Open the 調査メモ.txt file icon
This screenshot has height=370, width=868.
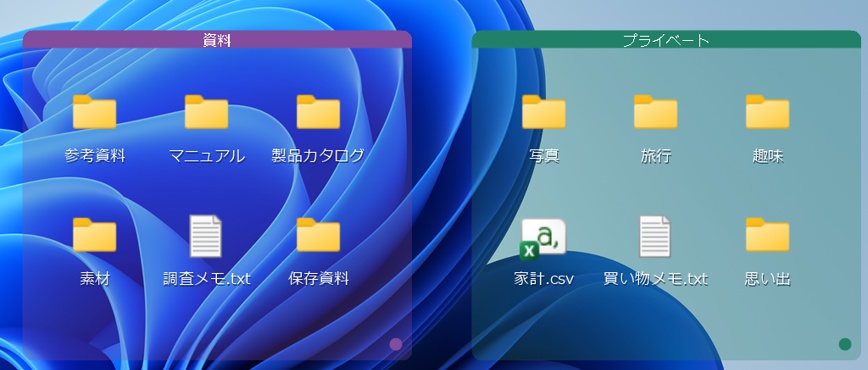pos(206,236)
